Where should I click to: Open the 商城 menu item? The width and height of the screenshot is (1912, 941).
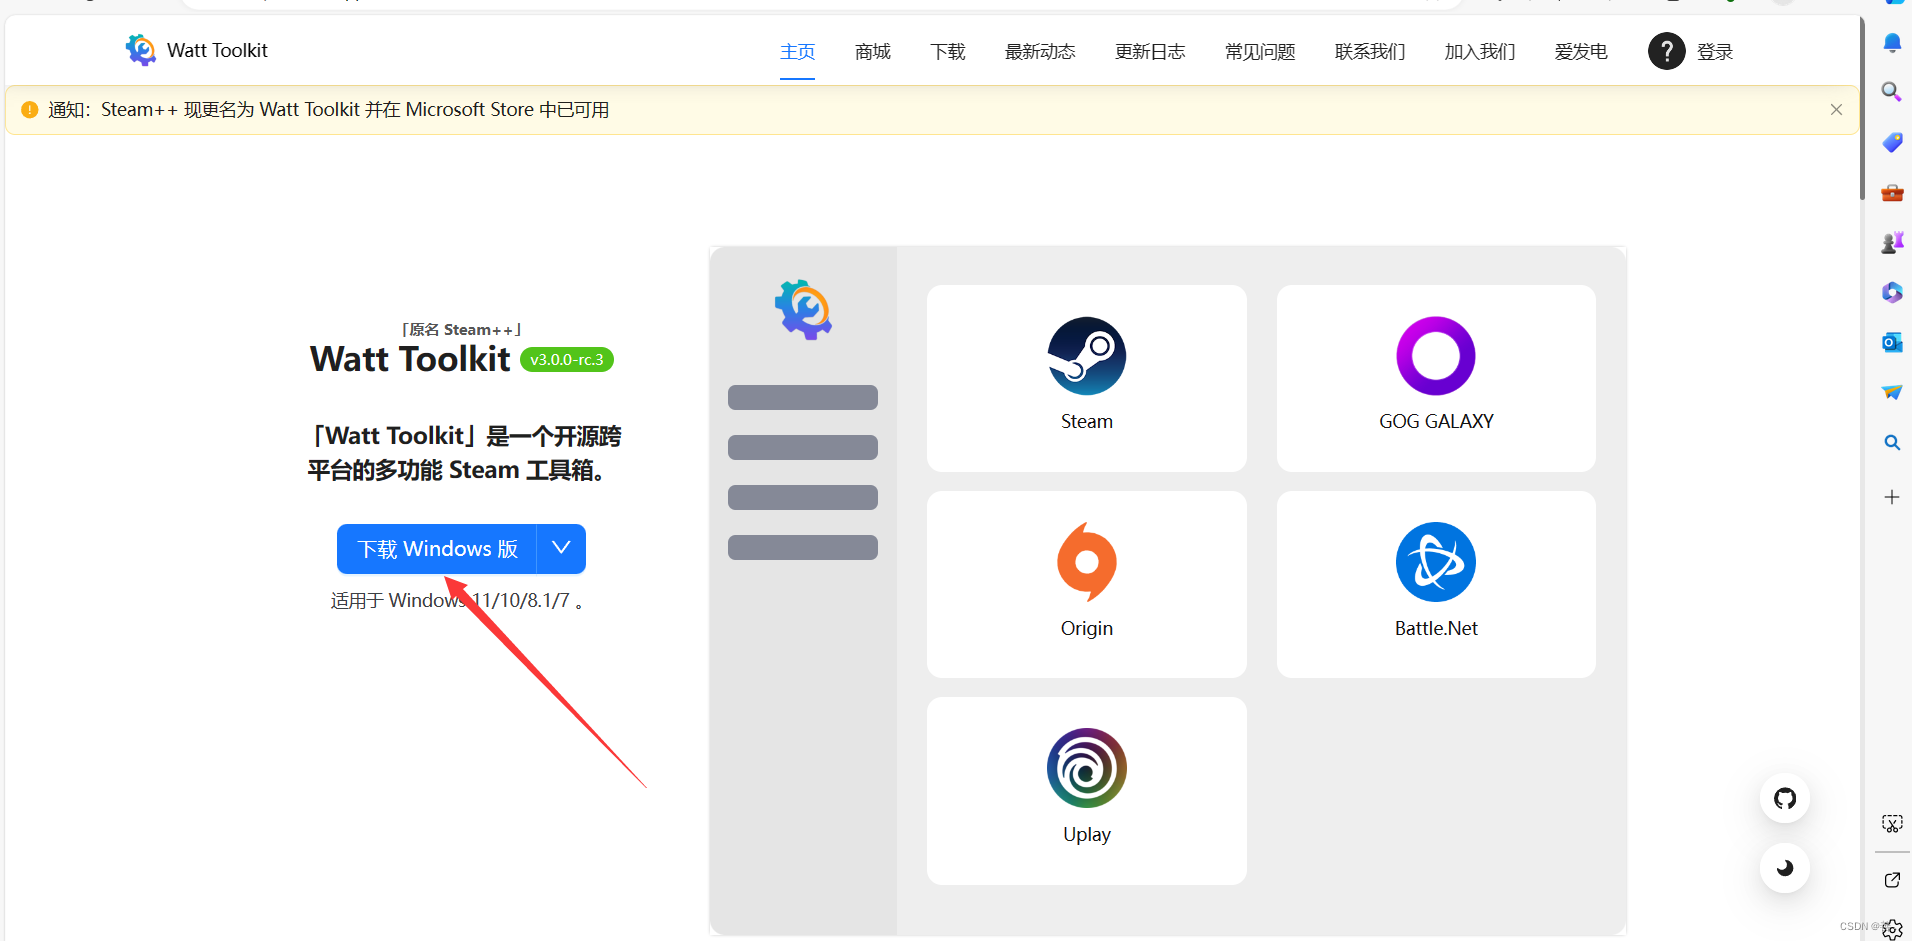(872, 51)
